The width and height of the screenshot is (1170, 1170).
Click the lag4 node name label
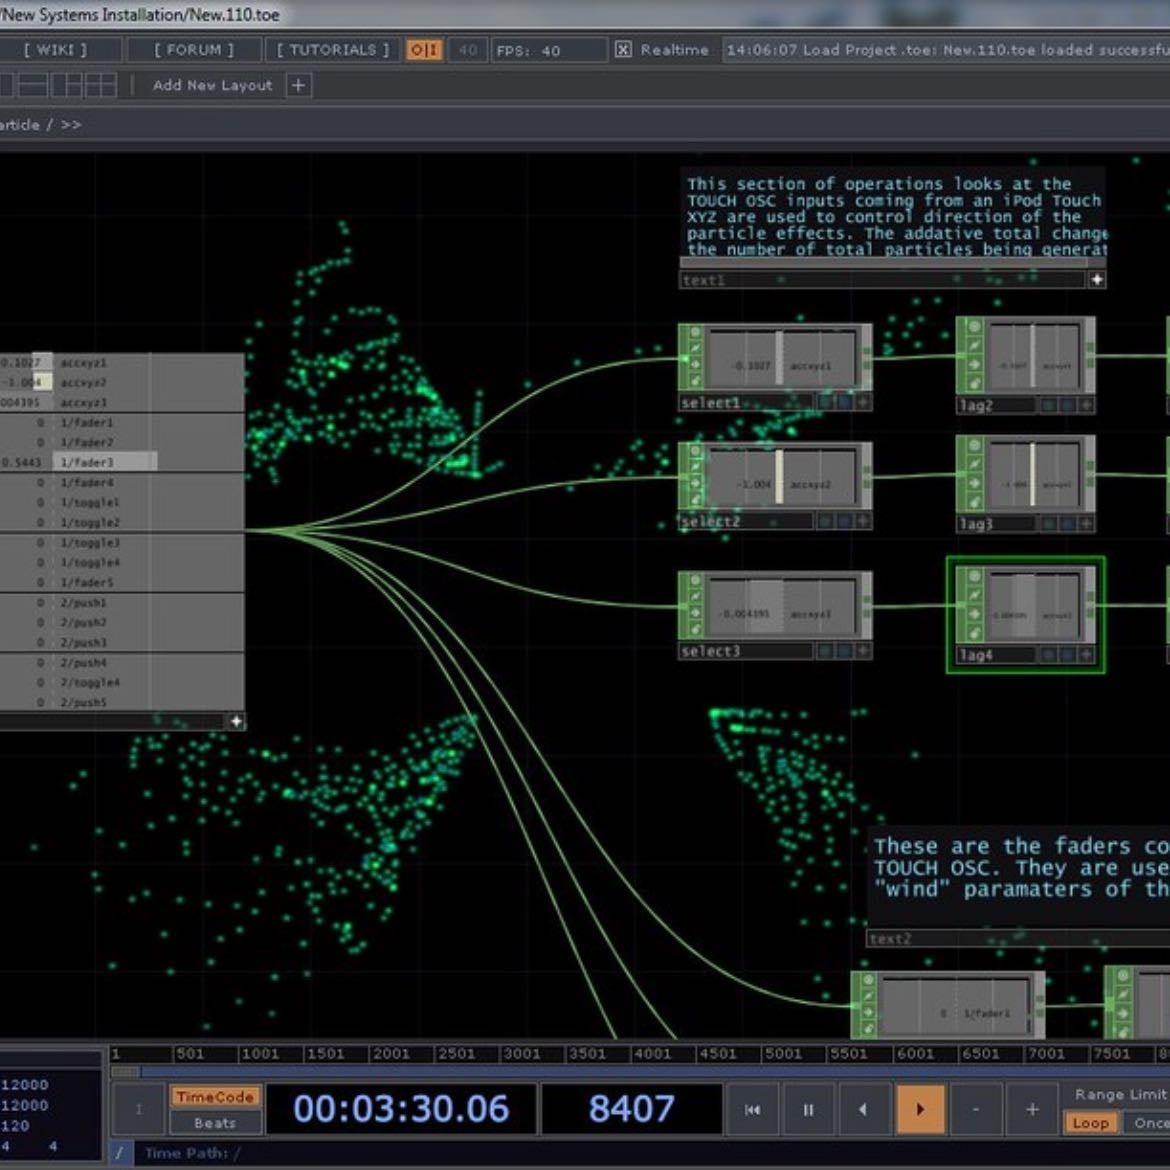tap(977, 655)
